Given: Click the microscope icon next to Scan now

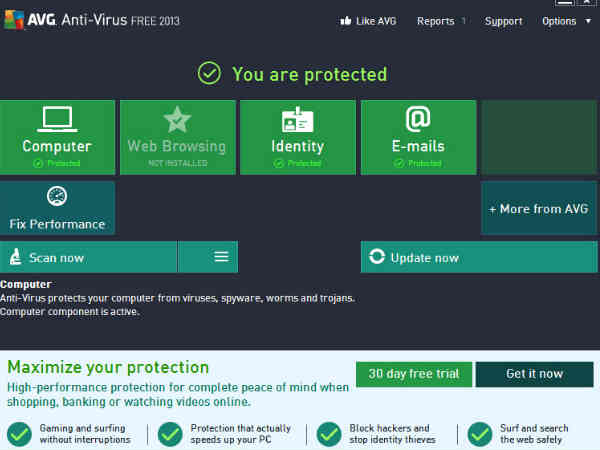Looking at the screenshot, I should [15, 257].
